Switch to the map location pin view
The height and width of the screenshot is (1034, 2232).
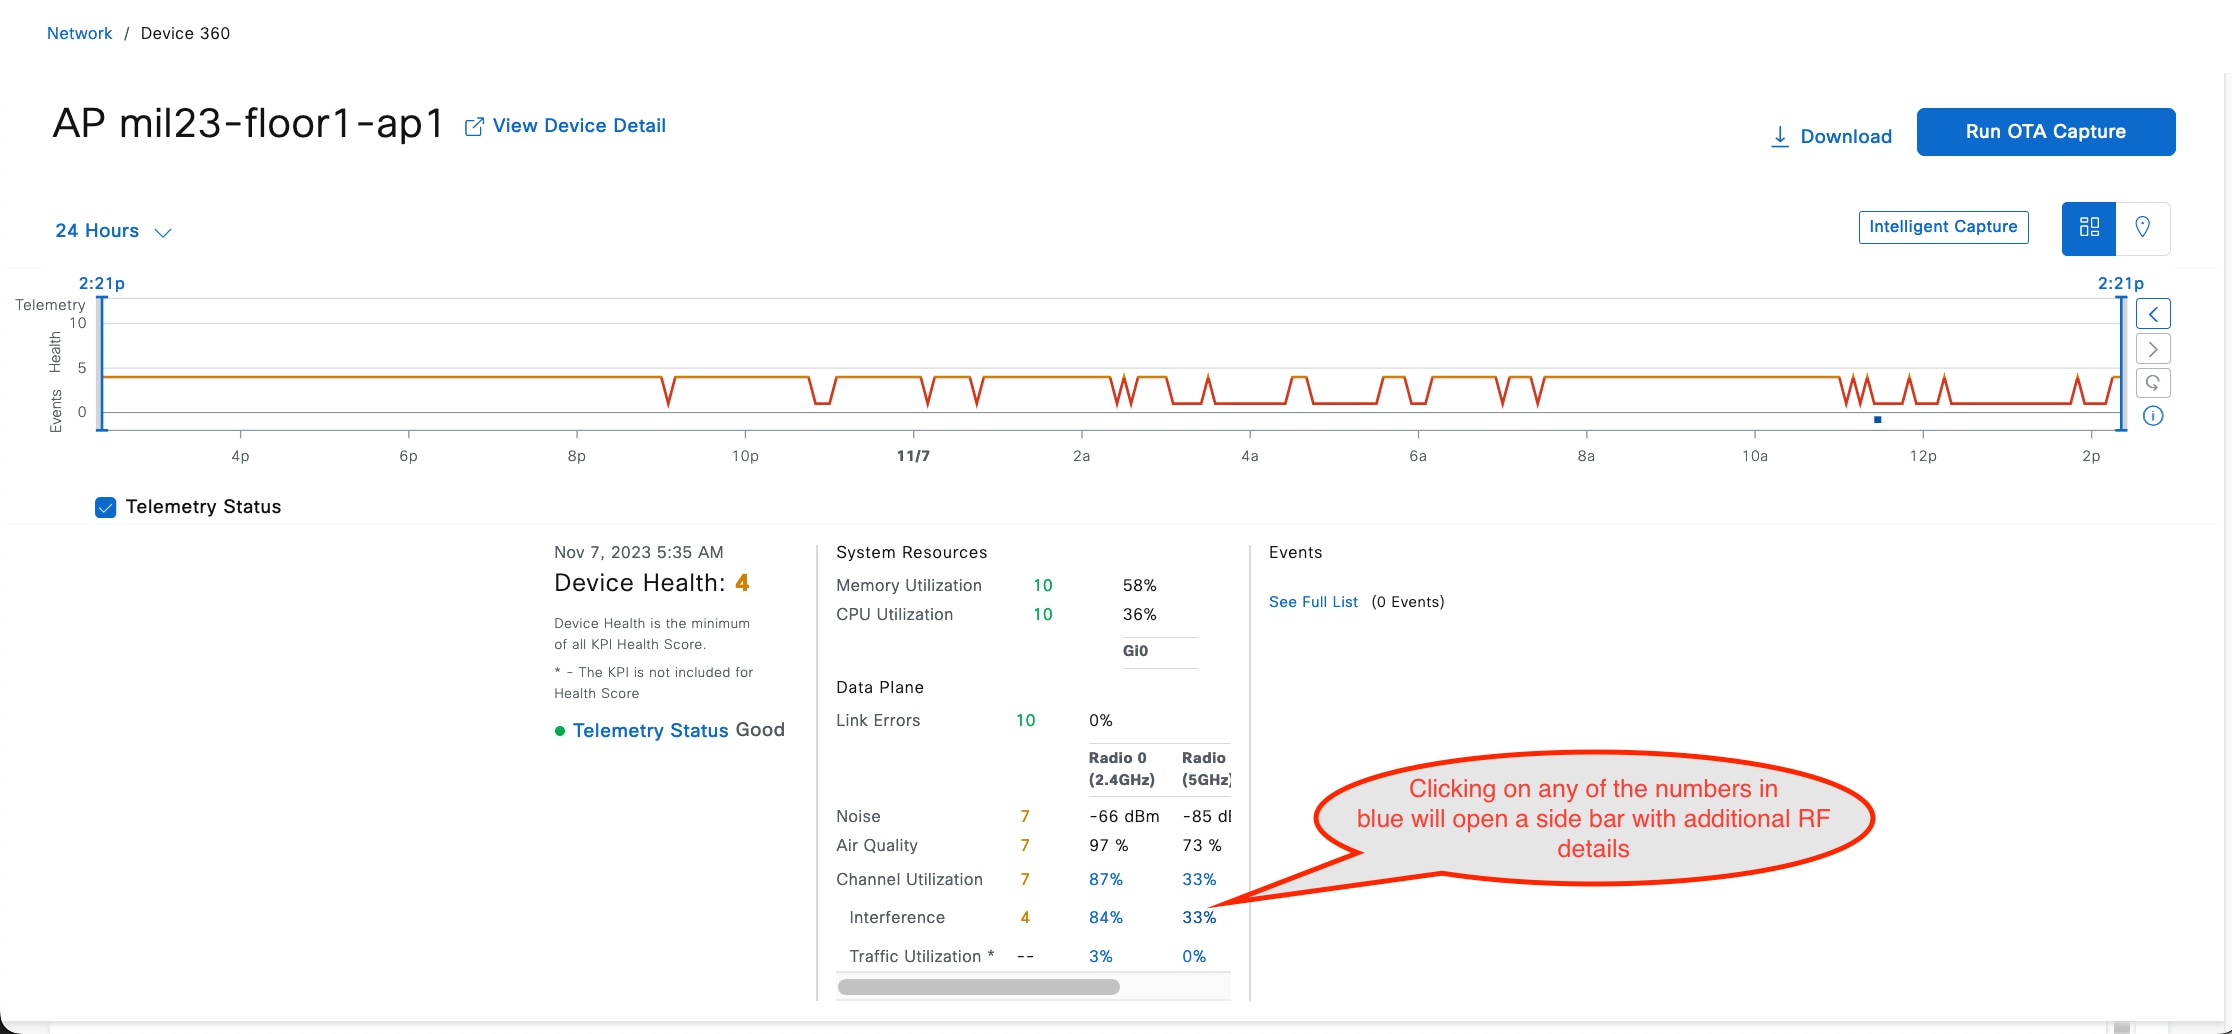pos(2142,228)
